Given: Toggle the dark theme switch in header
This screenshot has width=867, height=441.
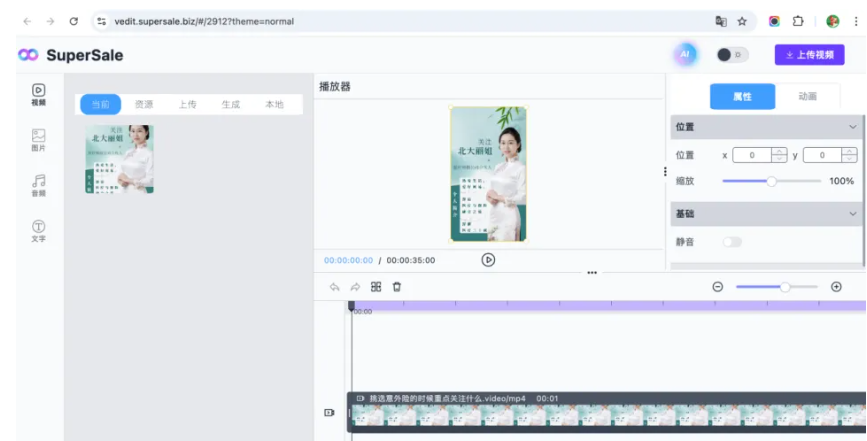Looking at the screenshot, I should (732, 55).
